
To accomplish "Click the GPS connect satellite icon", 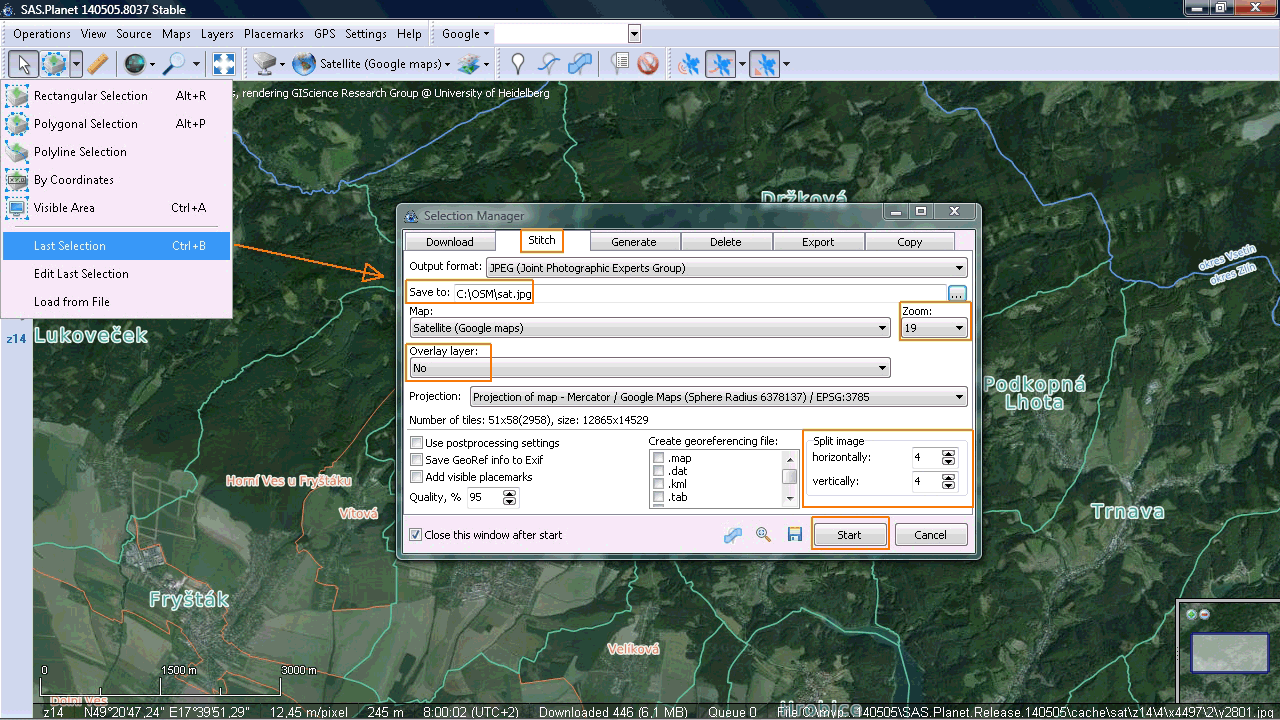I will 688,64.
